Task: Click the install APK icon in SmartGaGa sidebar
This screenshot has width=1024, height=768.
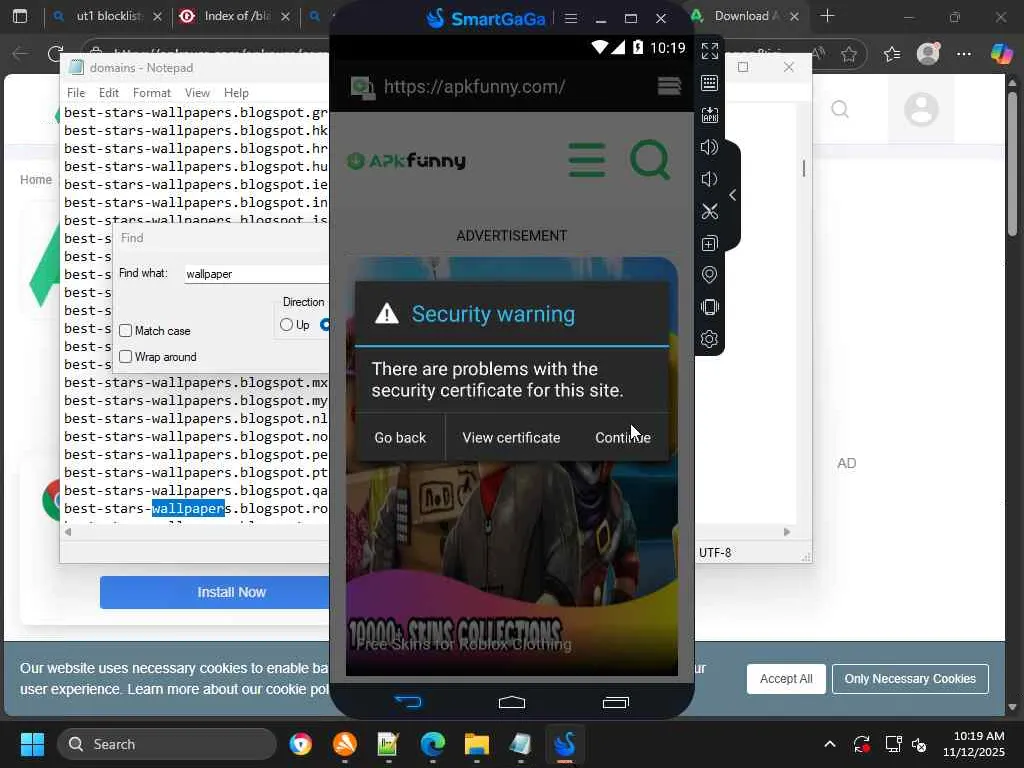Action: [710, 115]
